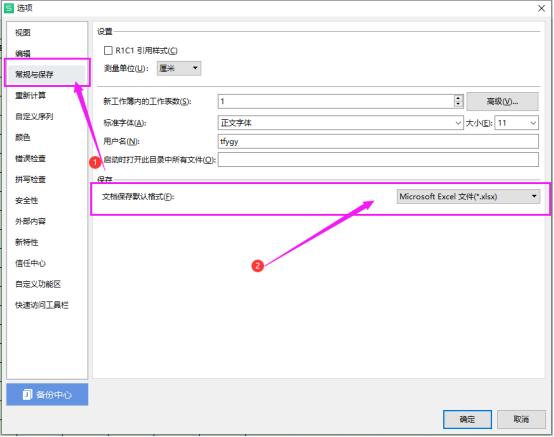Click the backup center document icon
554x437 pixels.
27,394
